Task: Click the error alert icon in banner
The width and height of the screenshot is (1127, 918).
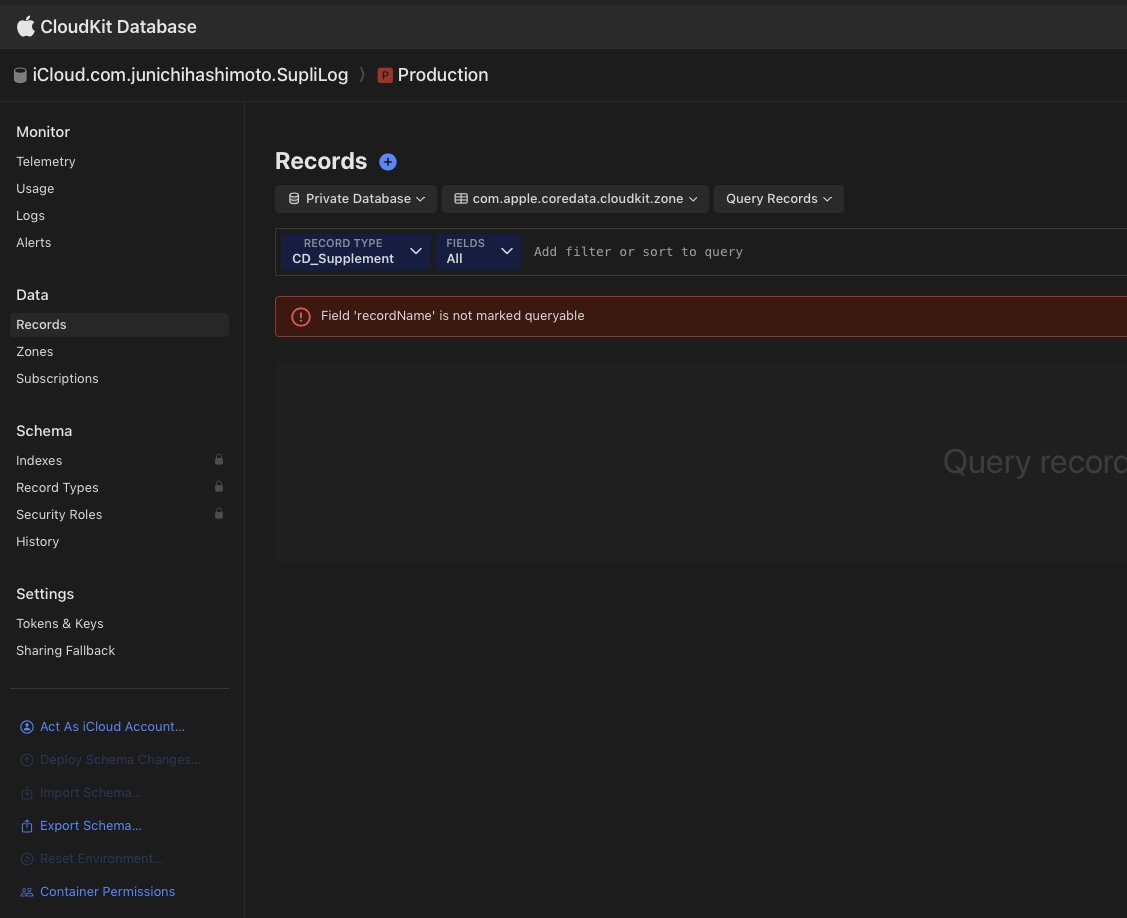Action: coord(300,316)
